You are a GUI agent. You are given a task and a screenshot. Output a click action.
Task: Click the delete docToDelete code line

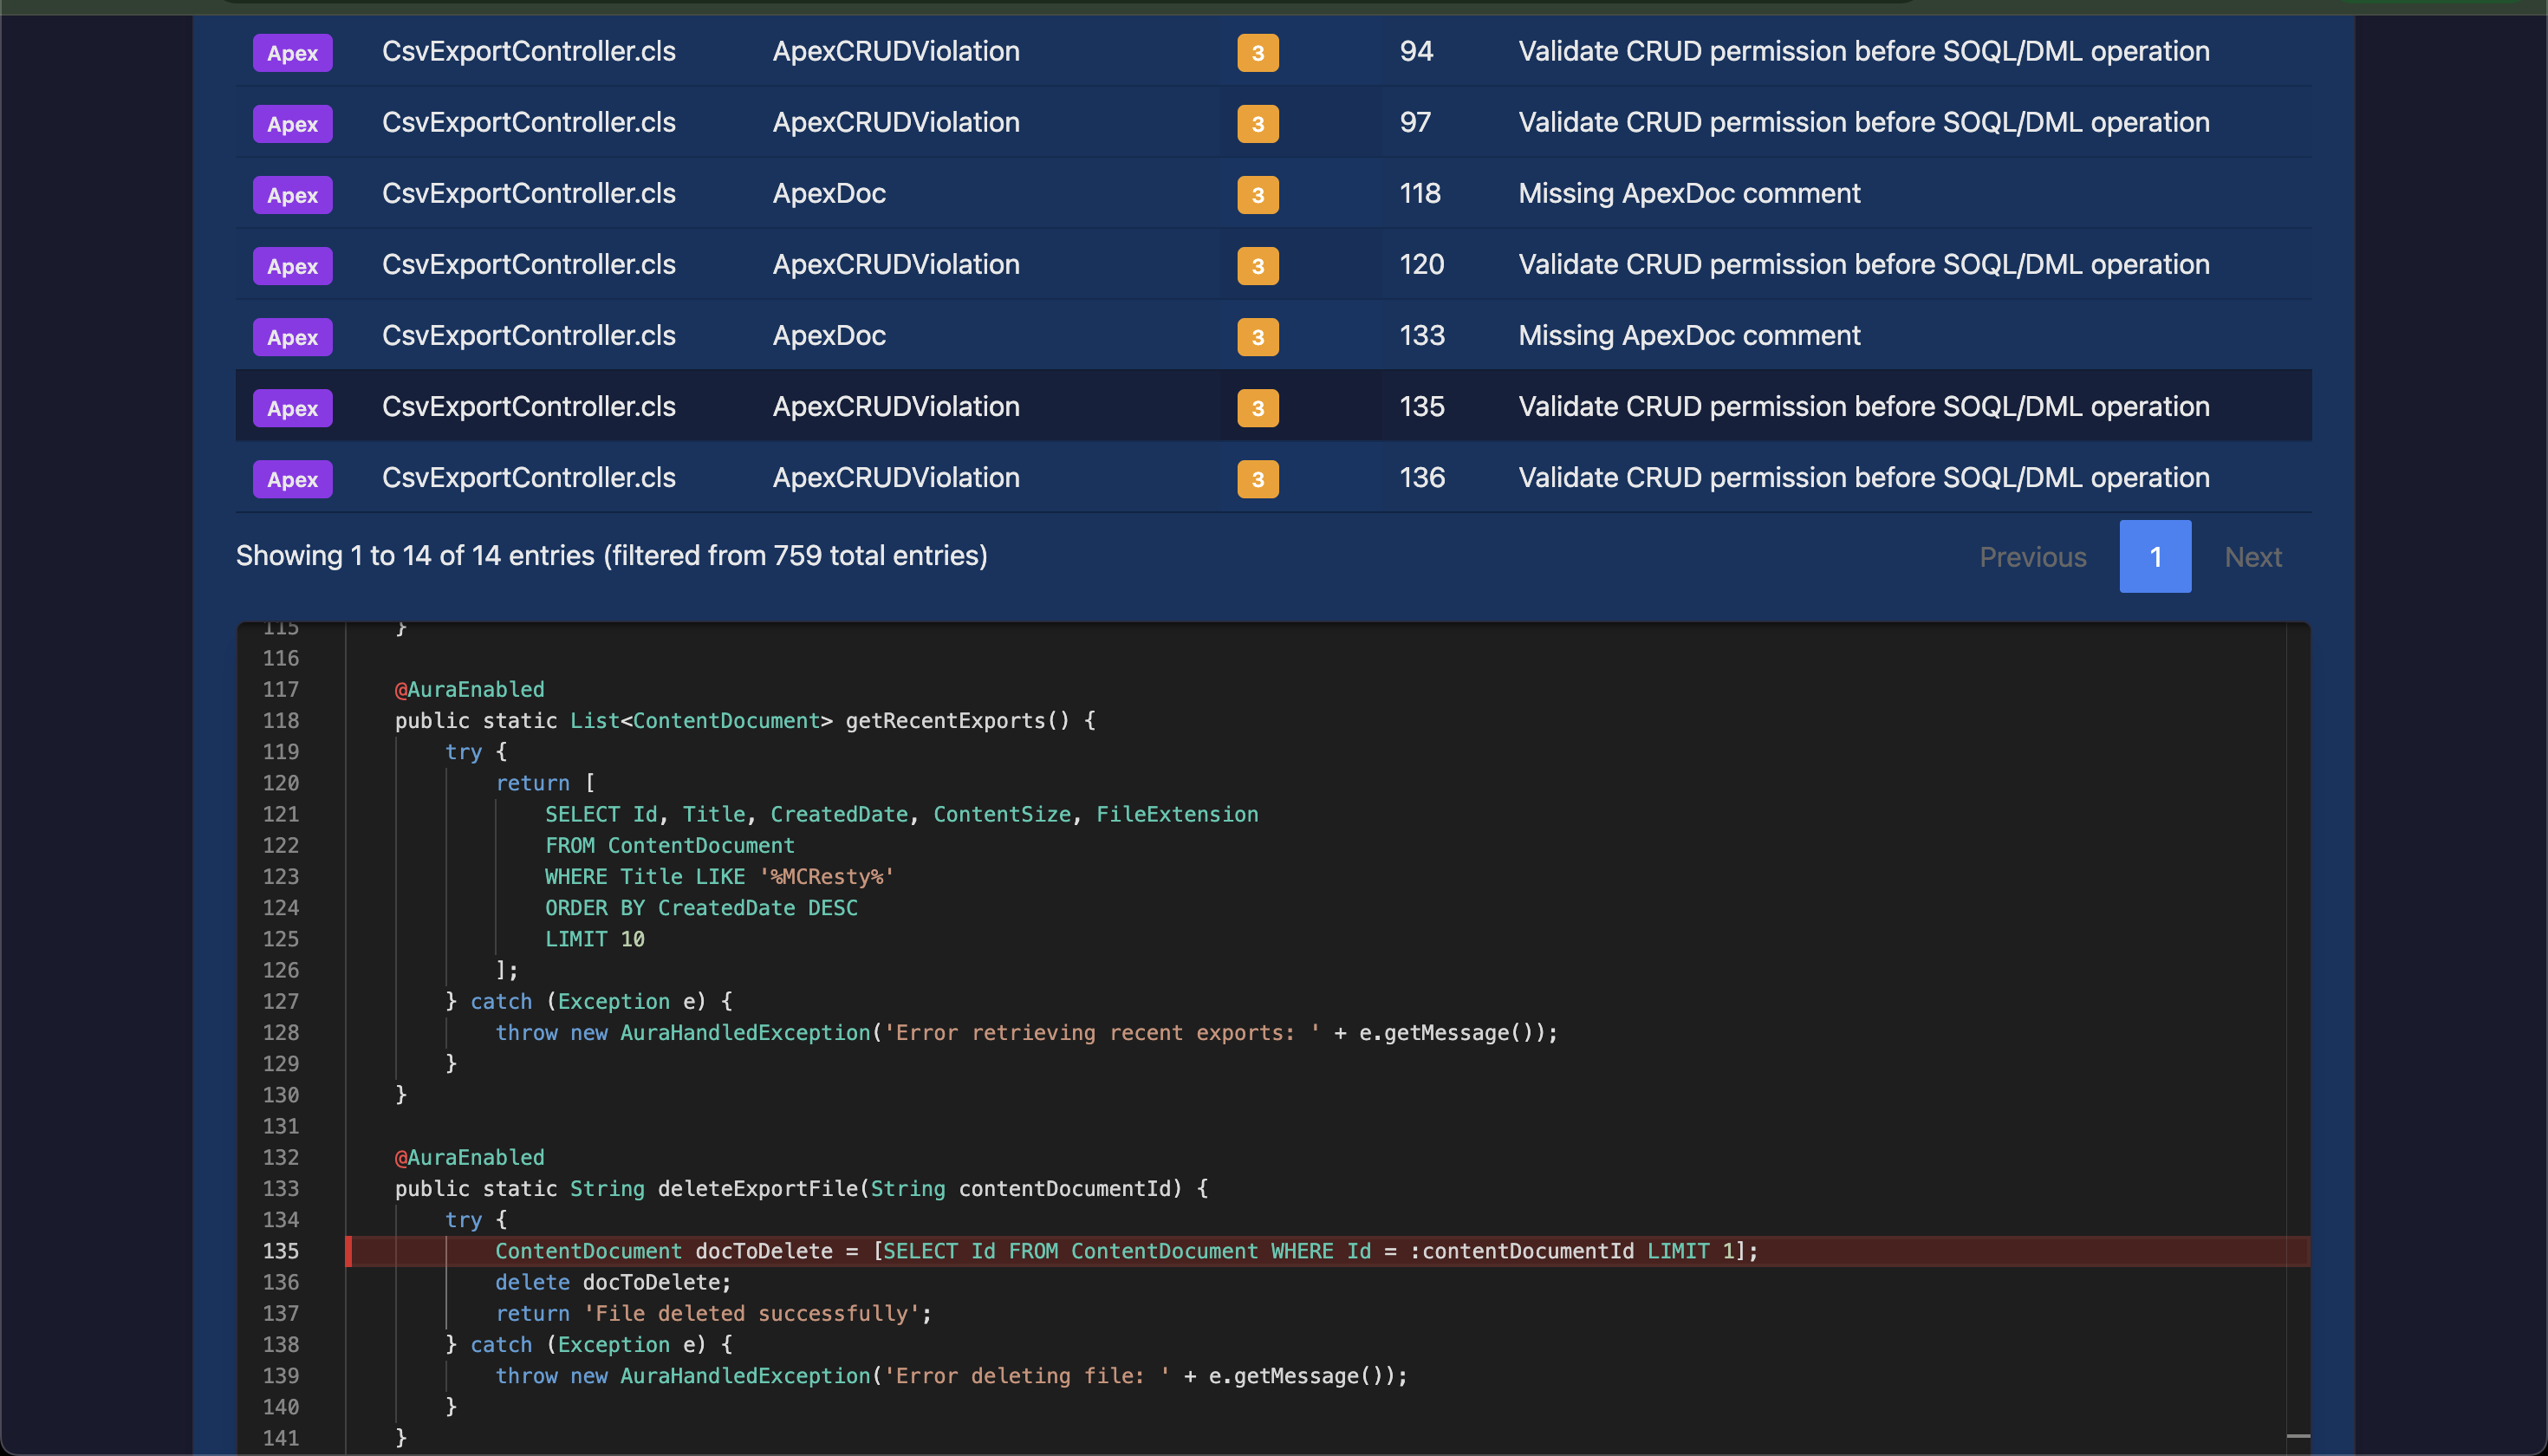click(612, 1282)
